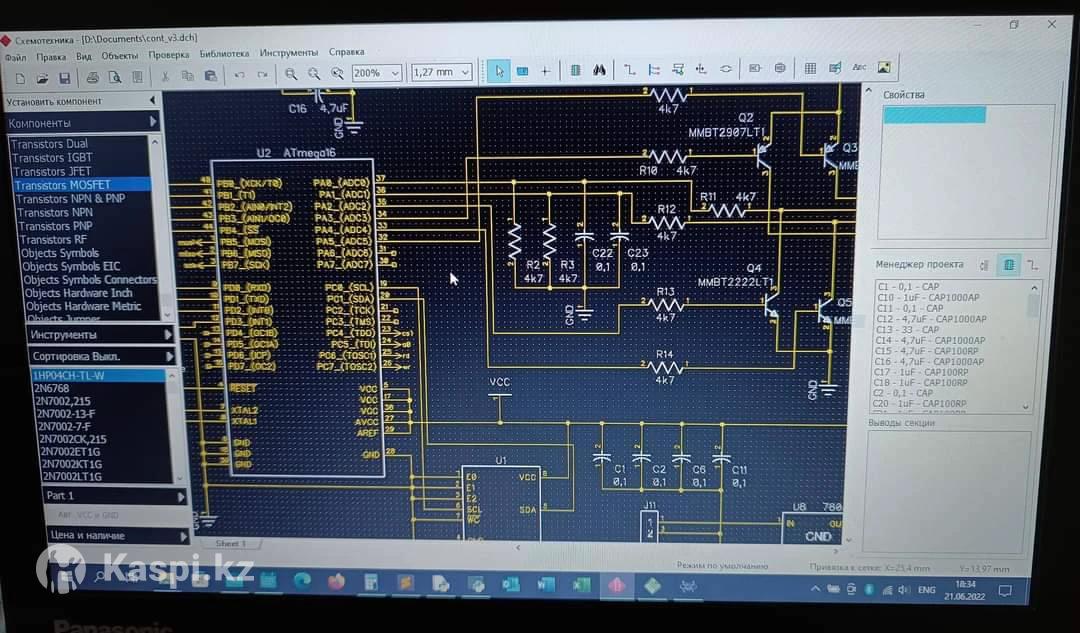Undo the last action

239,74
